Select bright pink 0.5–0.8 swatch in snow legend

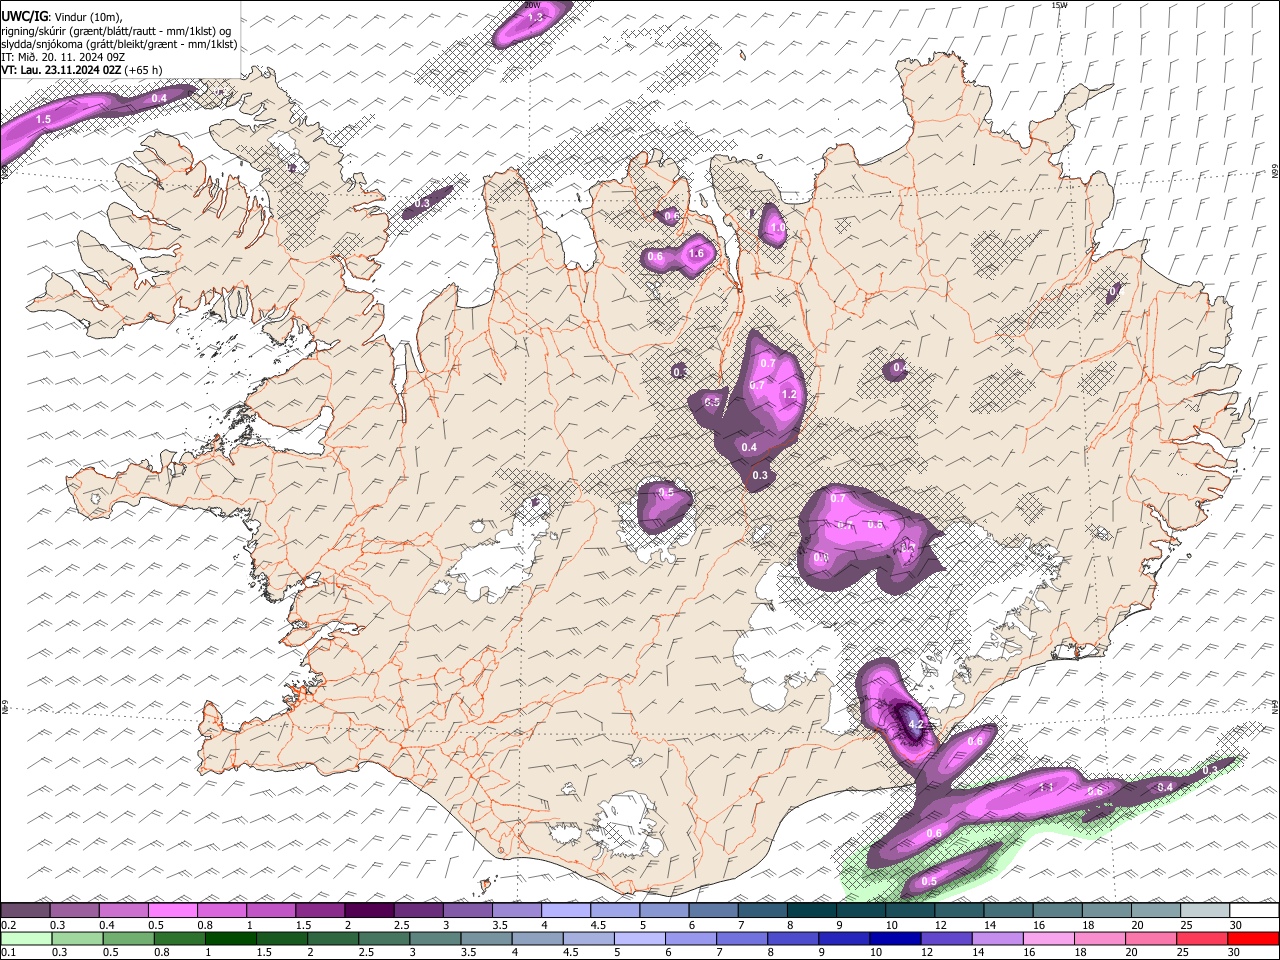point(172,910)
